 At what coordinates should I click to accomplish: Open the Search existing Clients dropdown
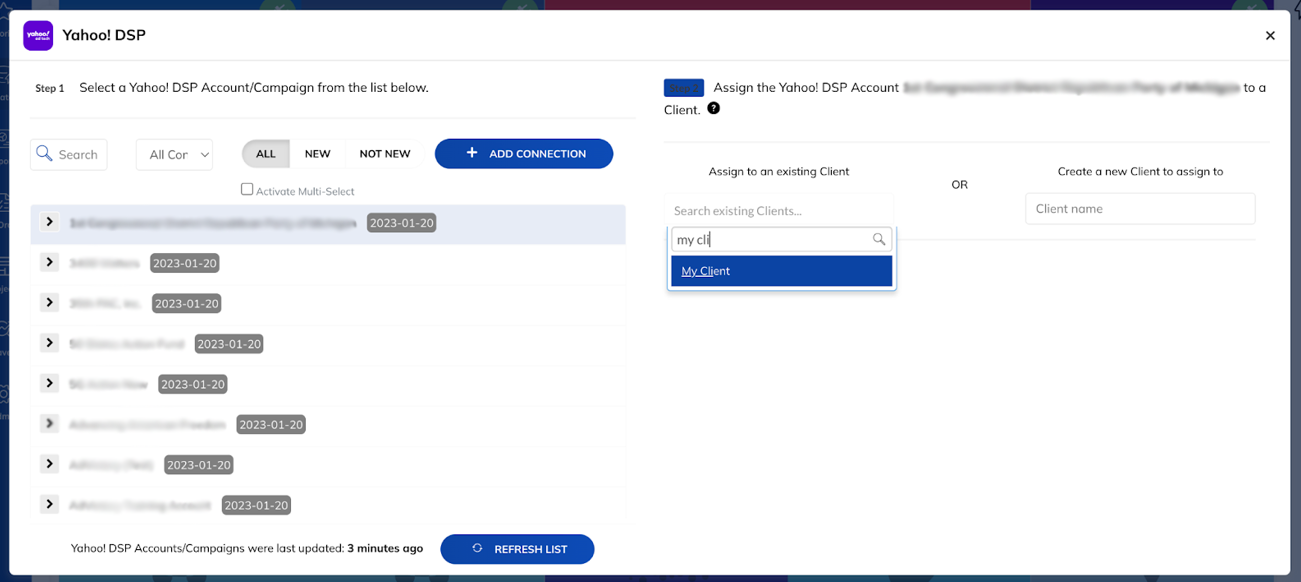780,210
